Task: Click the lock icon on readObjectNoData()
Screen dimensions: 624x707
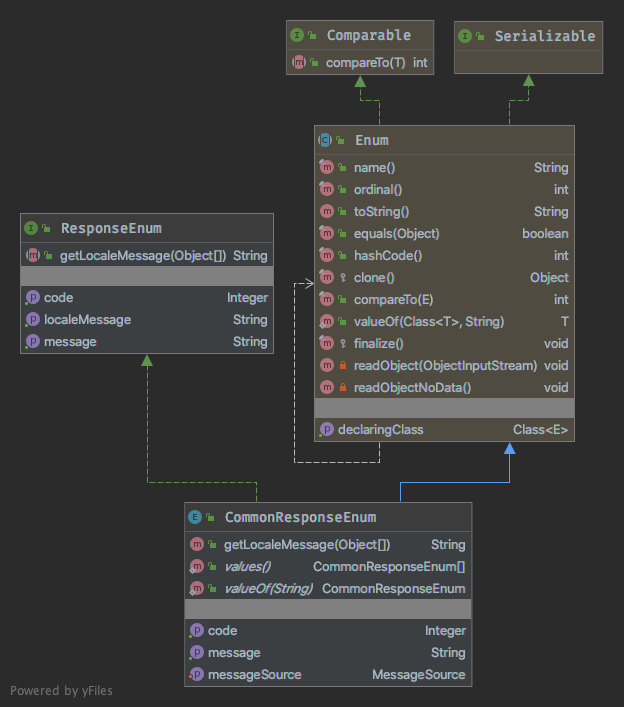Action: point(342,388)
